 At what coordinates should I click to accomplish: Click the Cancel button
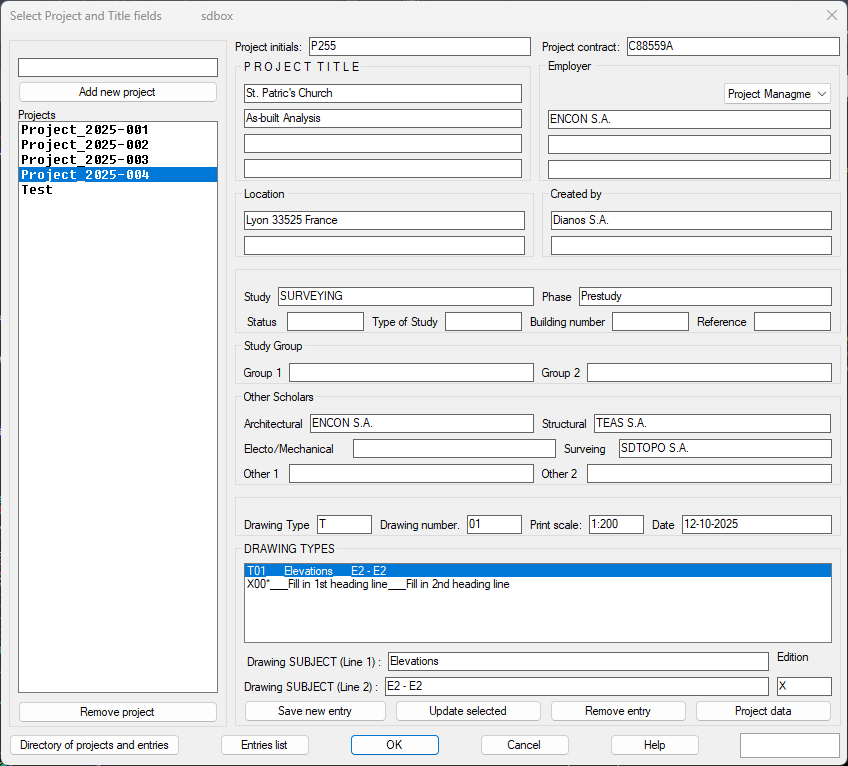point(524,745)
